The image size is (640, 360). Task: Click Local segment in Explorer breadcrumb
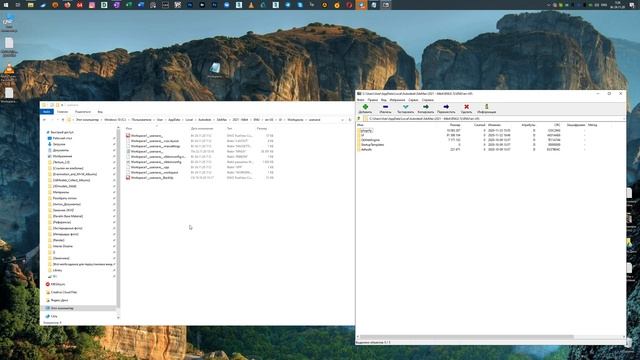pyautogui.click(x=189, y=120)
